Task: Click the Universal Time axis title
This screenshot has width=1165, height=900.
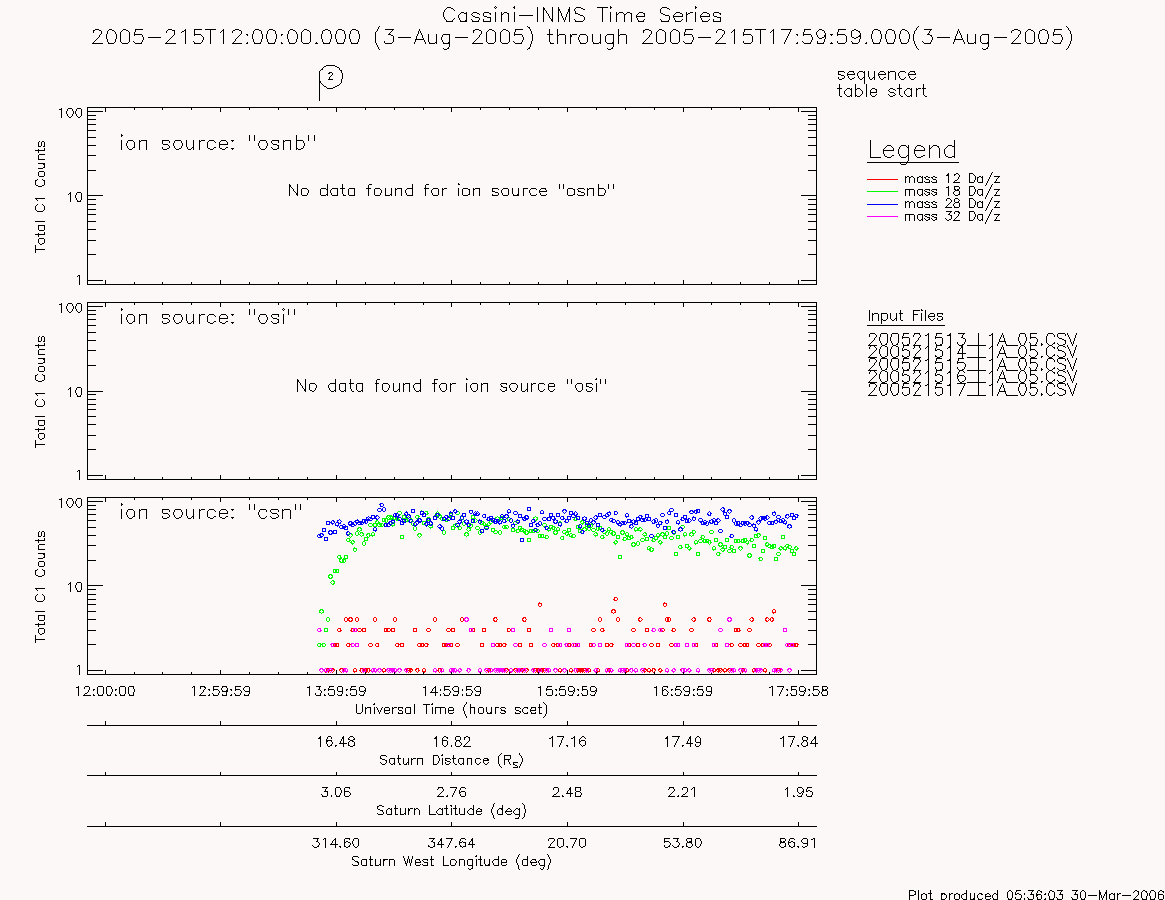Action: [x=452, y=710]
